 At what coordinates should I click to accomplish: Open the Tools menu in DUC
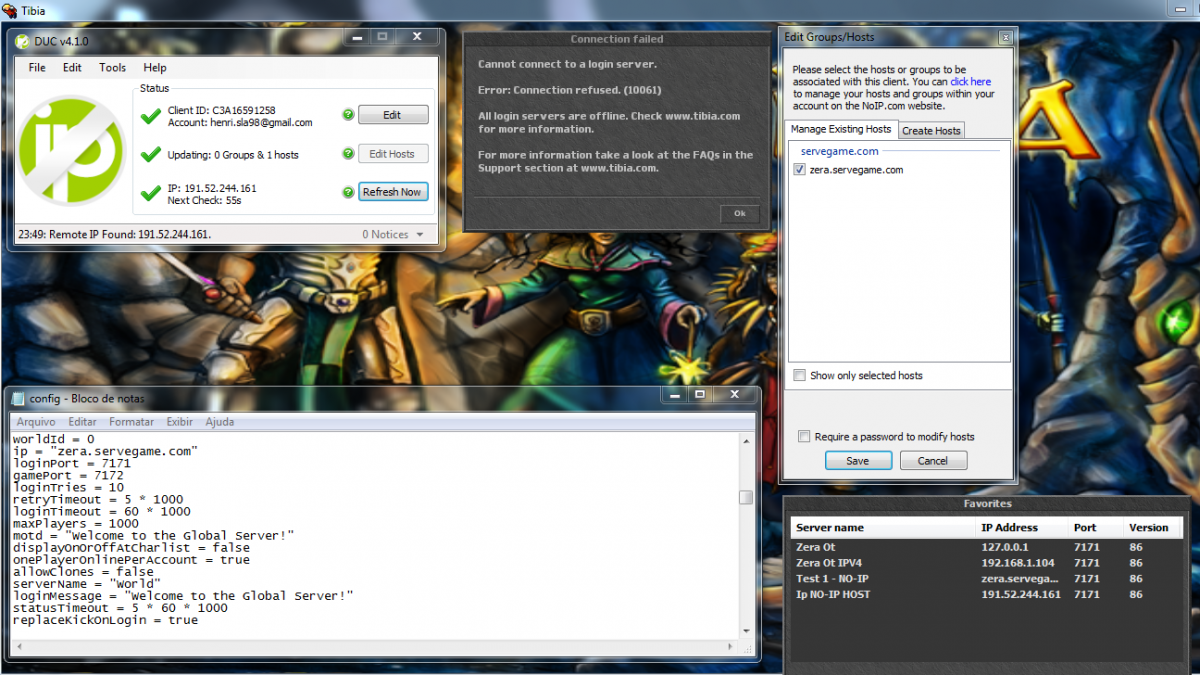click(113, 68)
